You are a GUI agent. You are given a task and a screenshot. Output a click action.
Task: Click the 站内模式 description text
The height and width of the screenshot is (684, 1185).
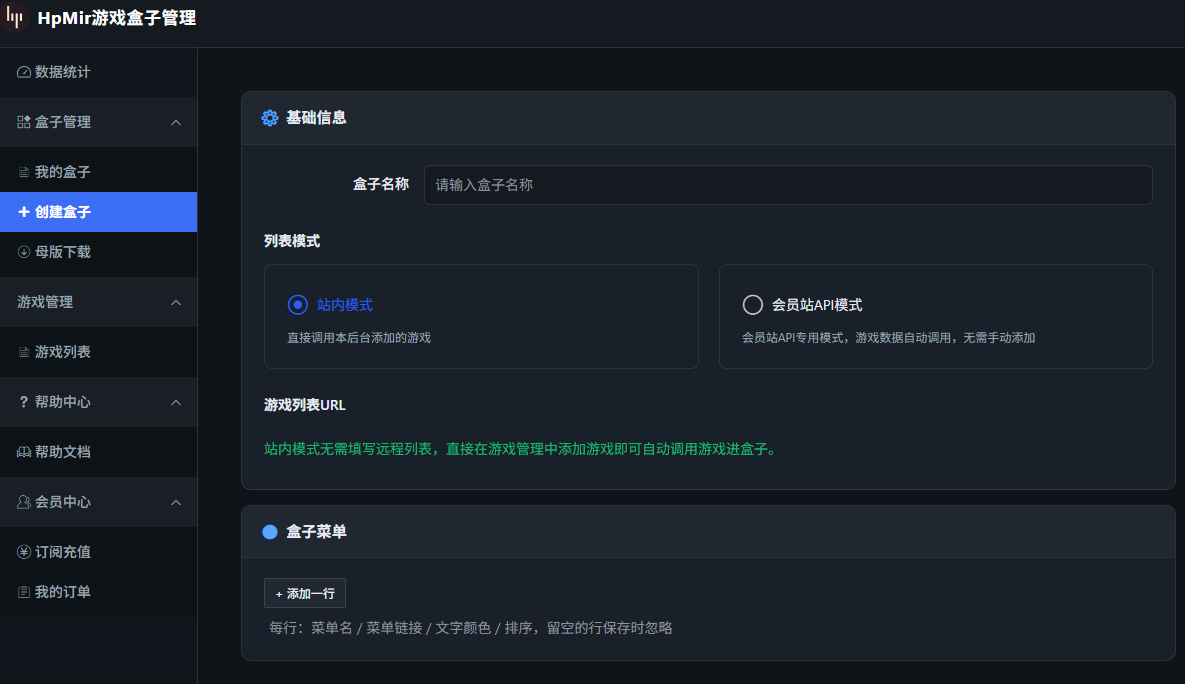click(359, 338)
